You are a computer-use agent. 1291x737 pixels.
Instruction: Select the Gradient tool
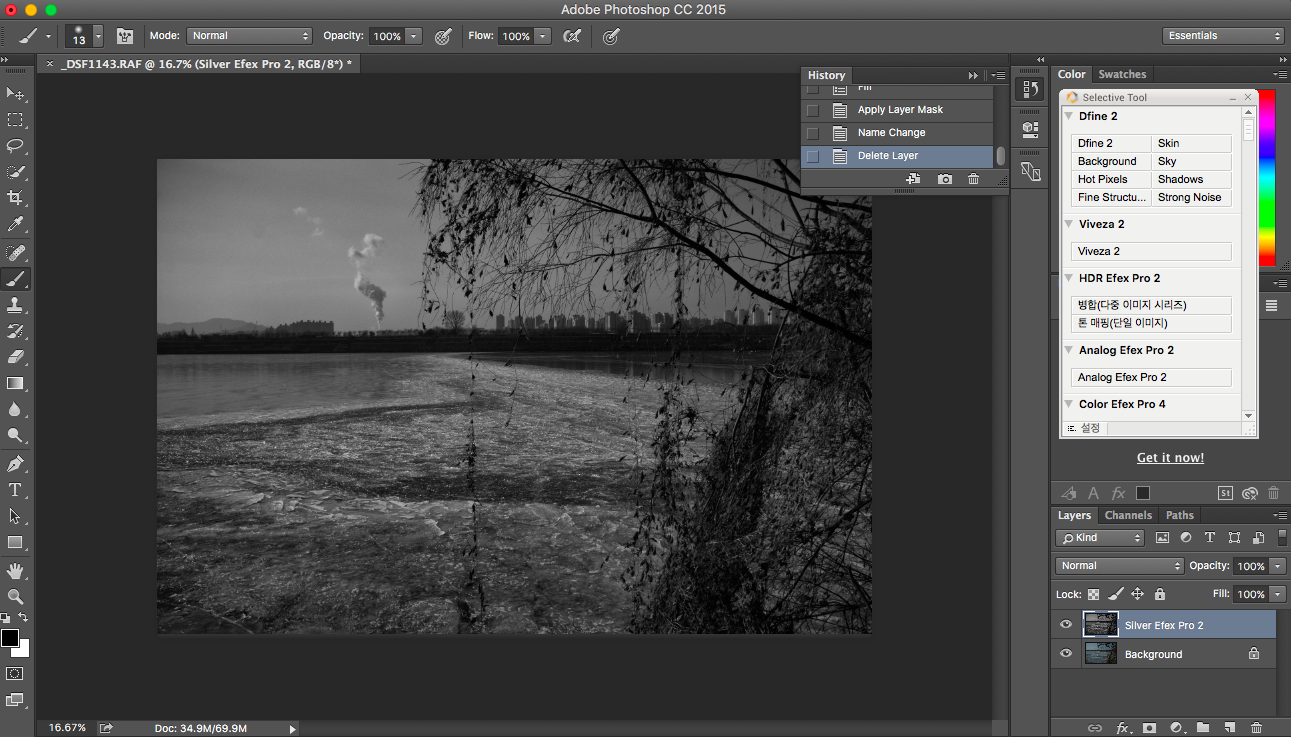coord(15,383)
